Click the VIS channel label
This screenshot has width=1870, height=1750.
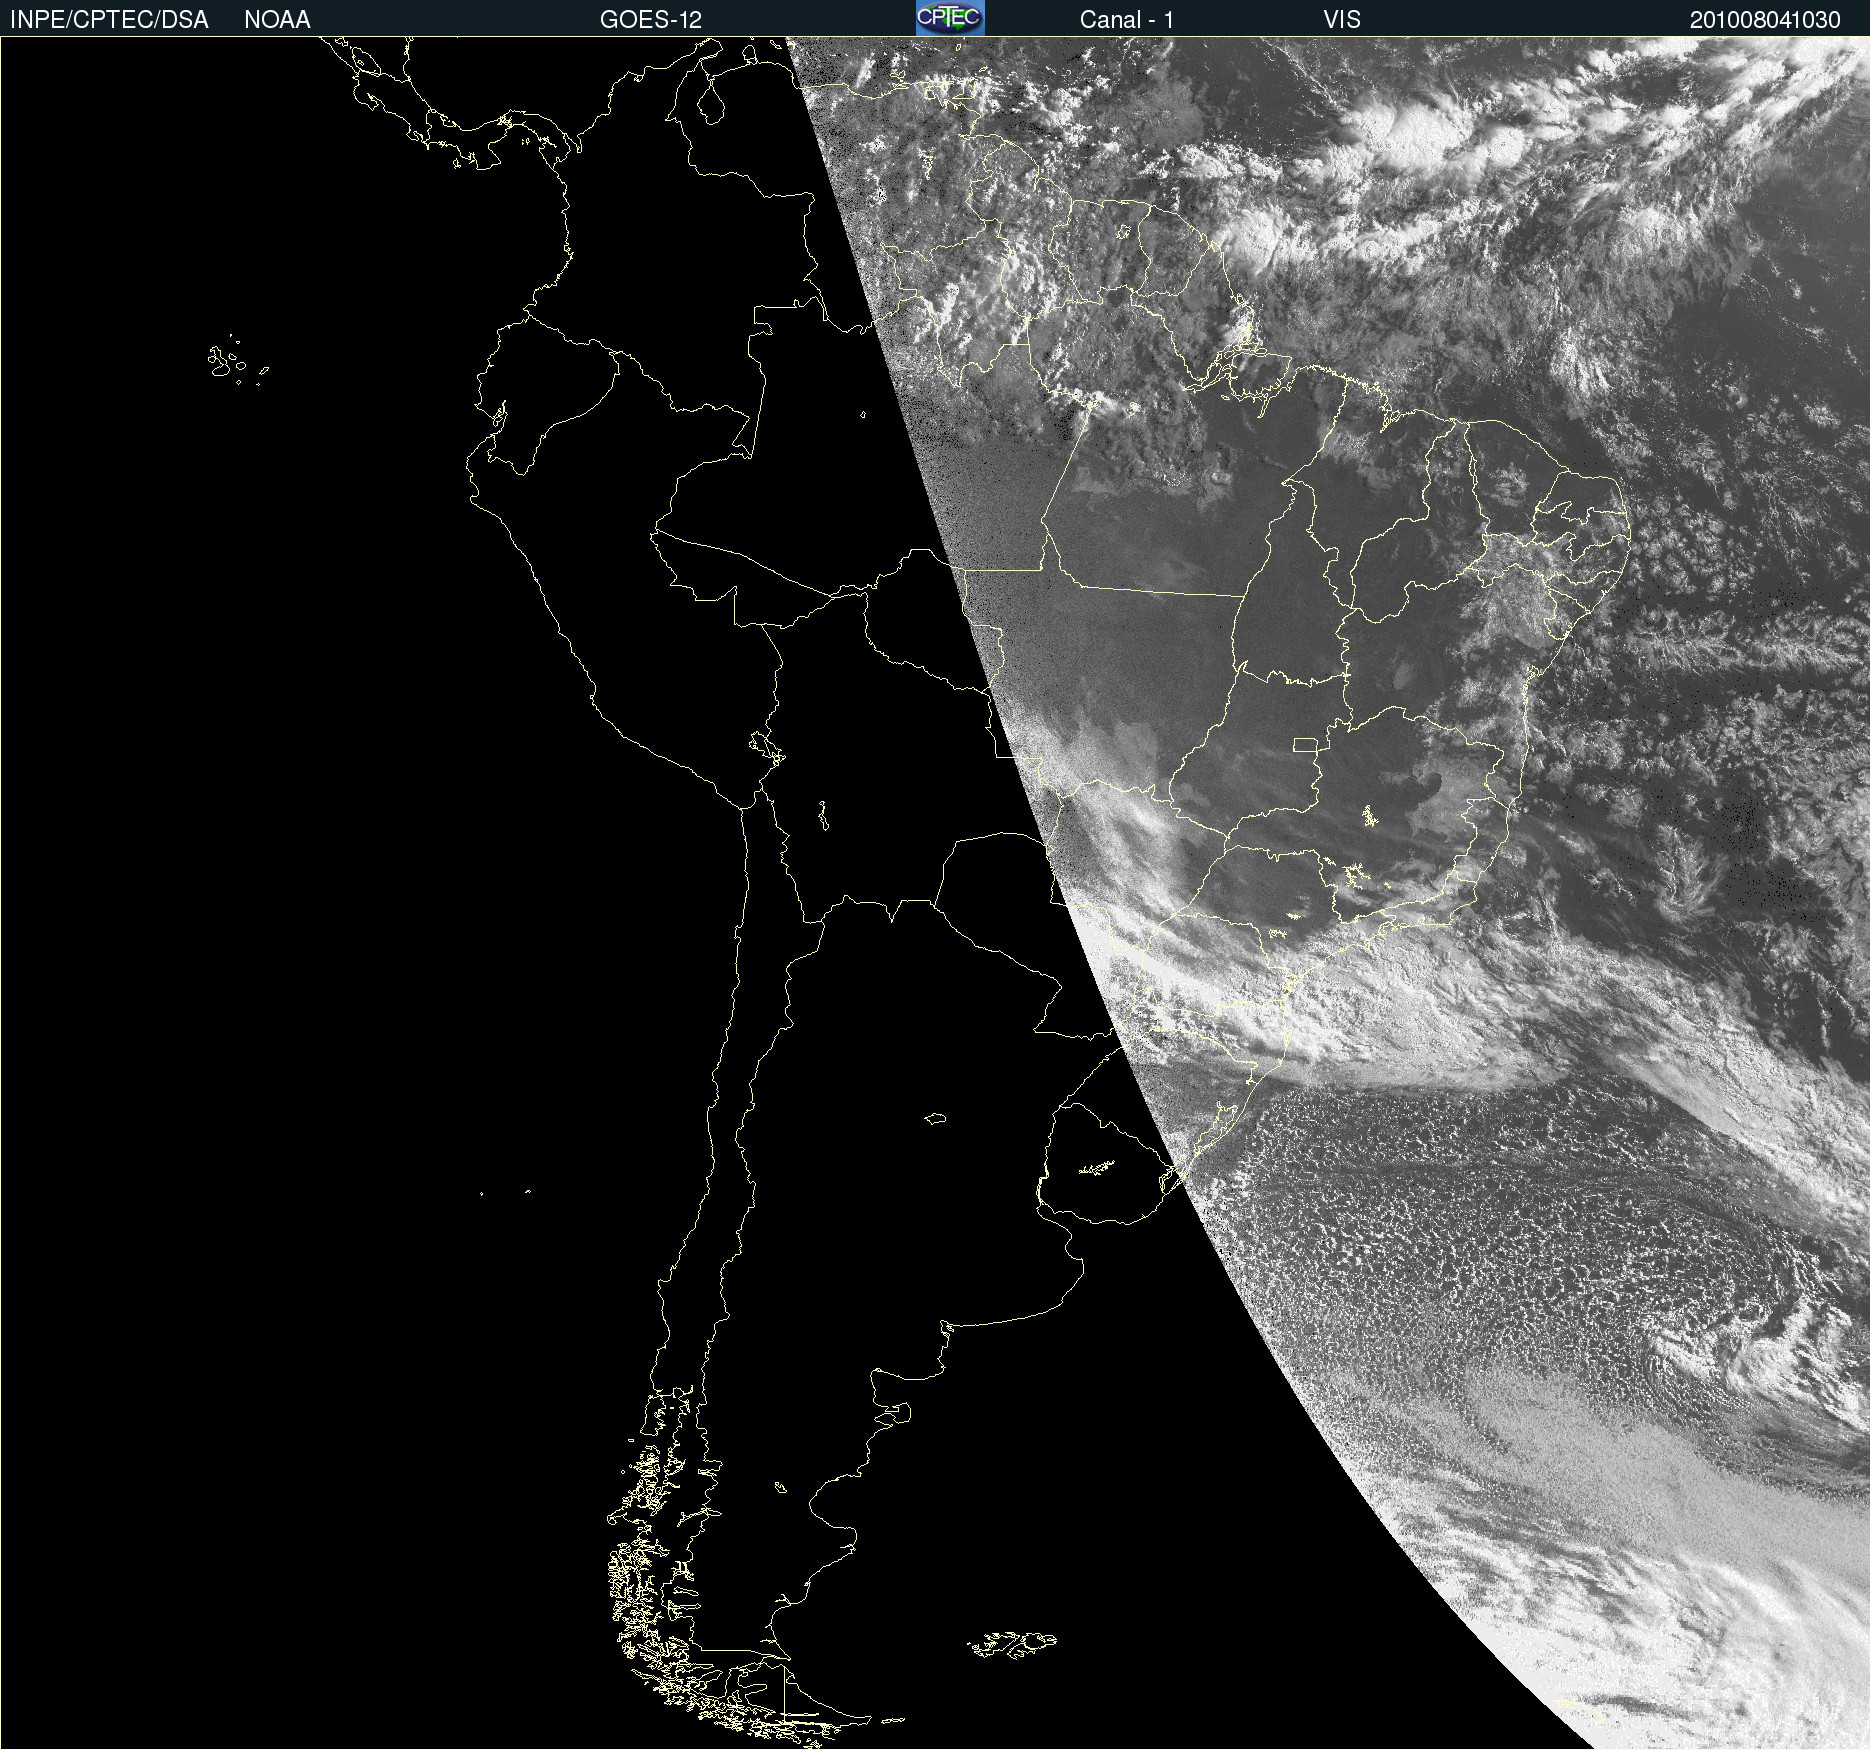tap(1342, 20)
